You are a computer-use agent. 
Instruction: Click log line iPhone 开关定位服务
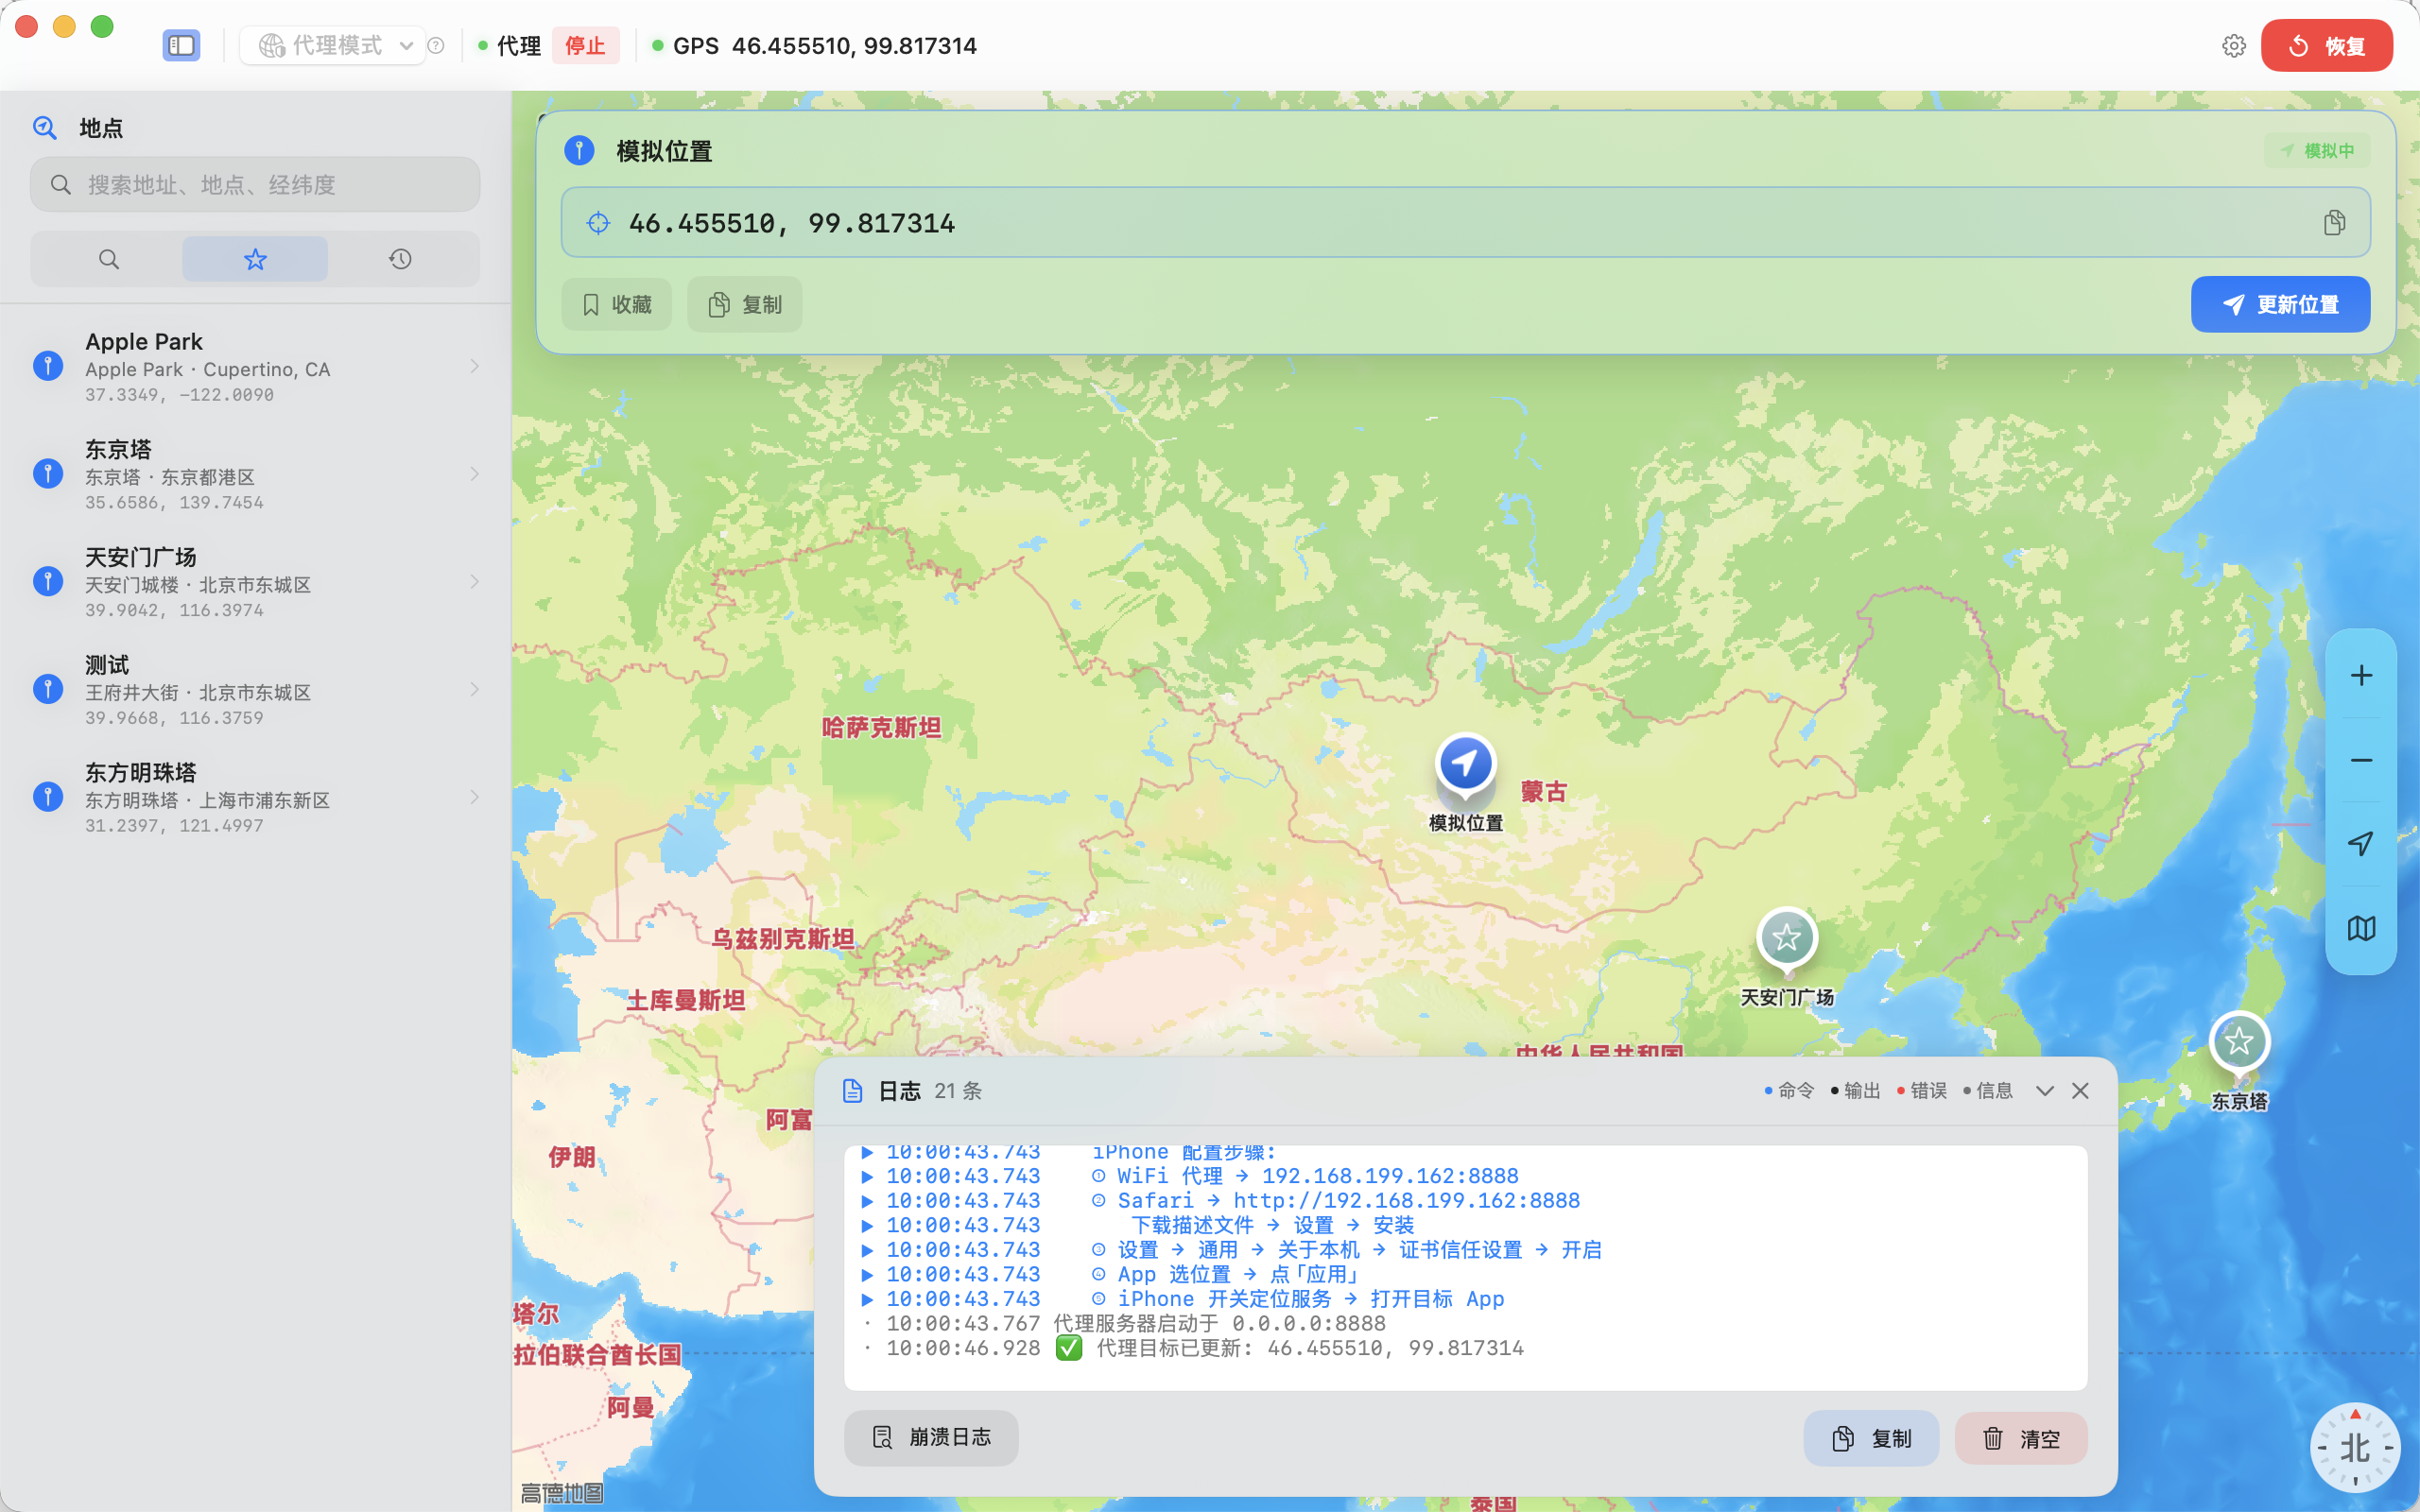pos(1183,1299)
